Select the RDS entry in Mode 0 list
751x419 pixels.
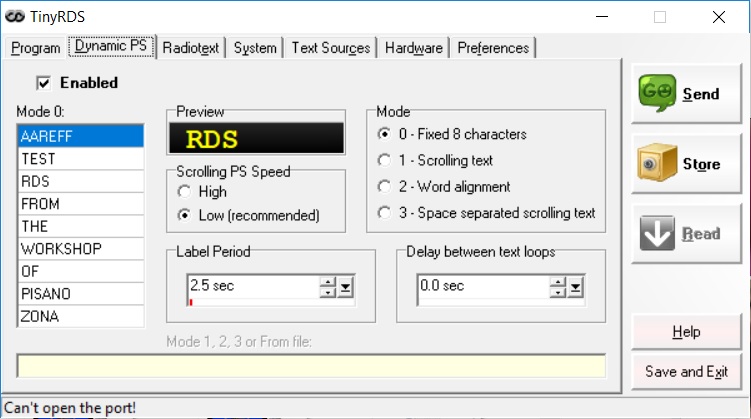(x=80, y=181)
